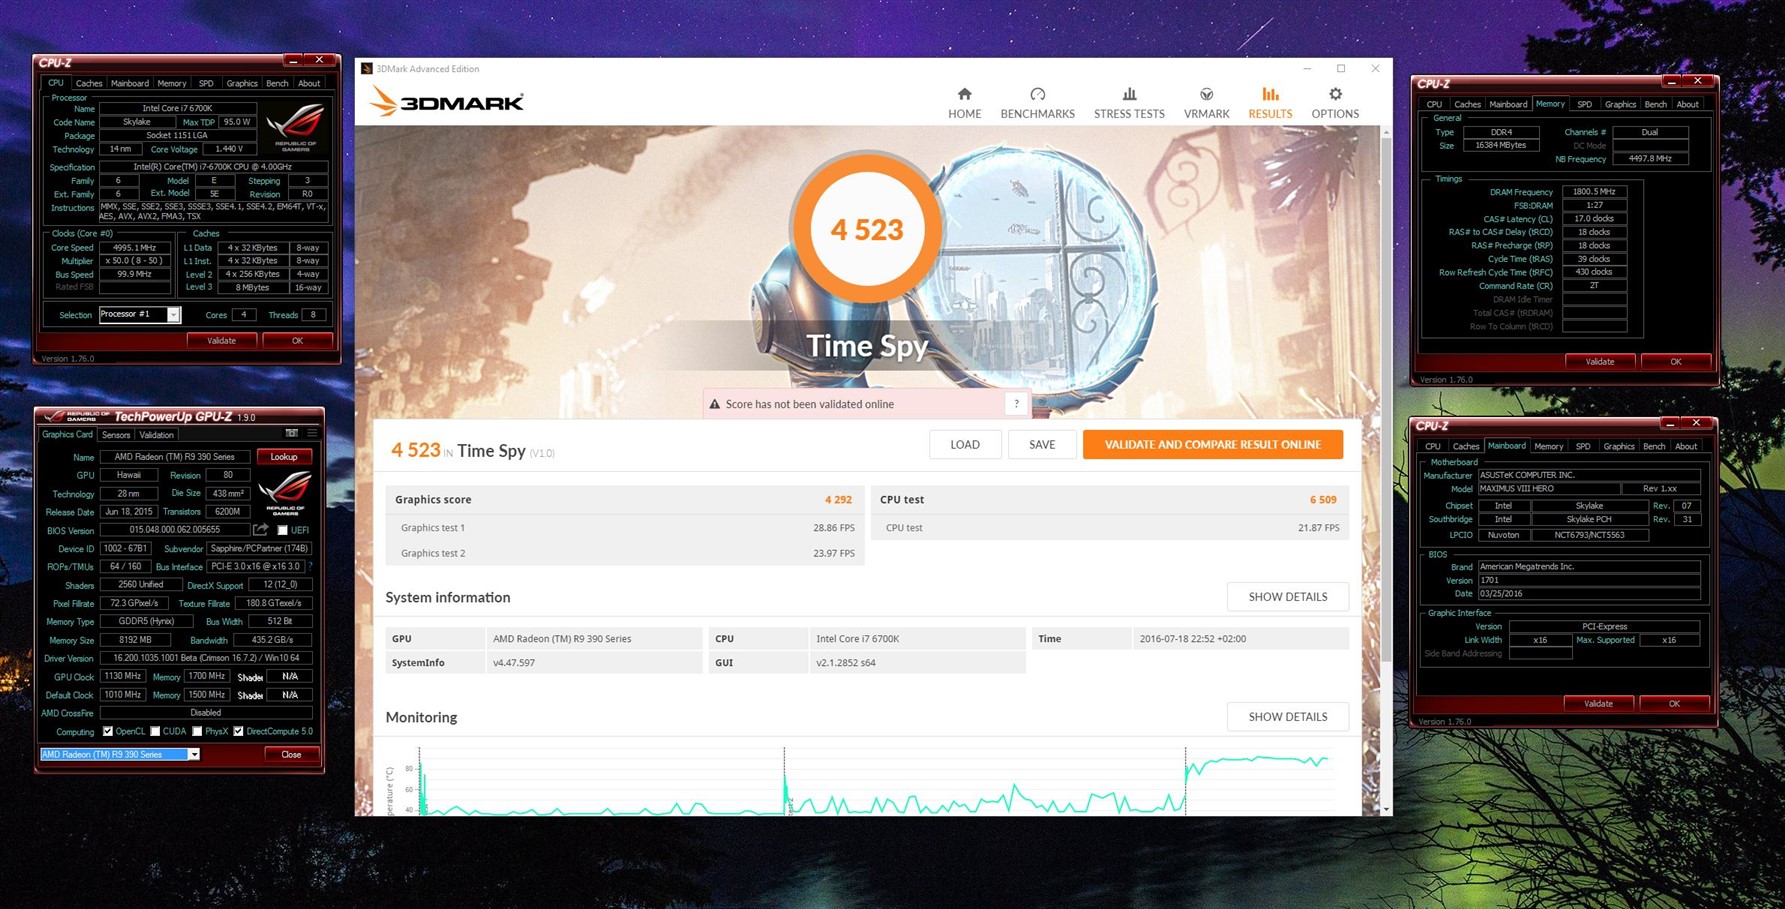1785x909 pixels.
Task: Click VALIDATE AND COMPARE RESULT ONLINE button
Action: click(1212, 444)
